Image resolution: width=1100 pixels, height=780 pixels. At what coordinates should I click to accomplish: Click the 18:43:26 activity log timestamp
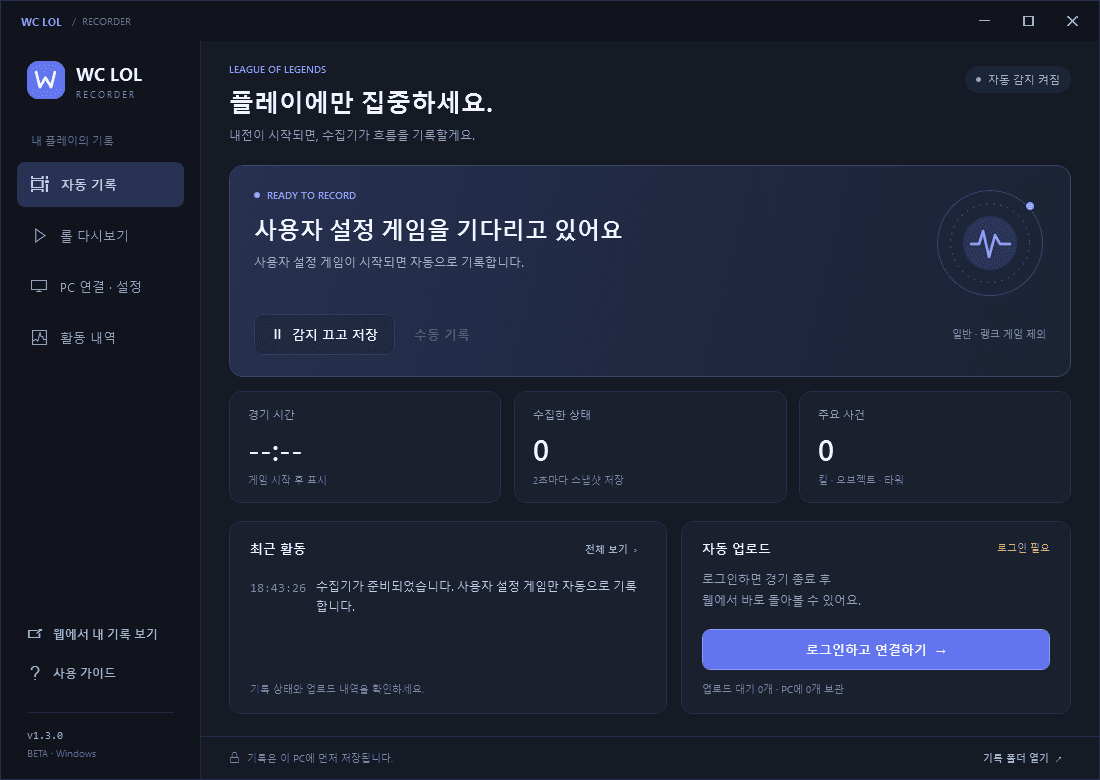pos(278,588)
